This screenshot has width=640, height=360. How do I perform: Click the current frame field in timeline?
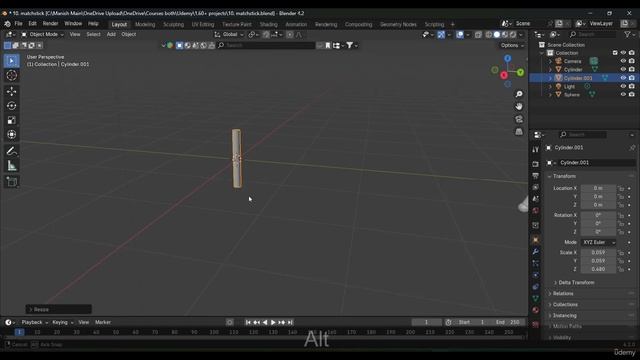coord(427,322)
